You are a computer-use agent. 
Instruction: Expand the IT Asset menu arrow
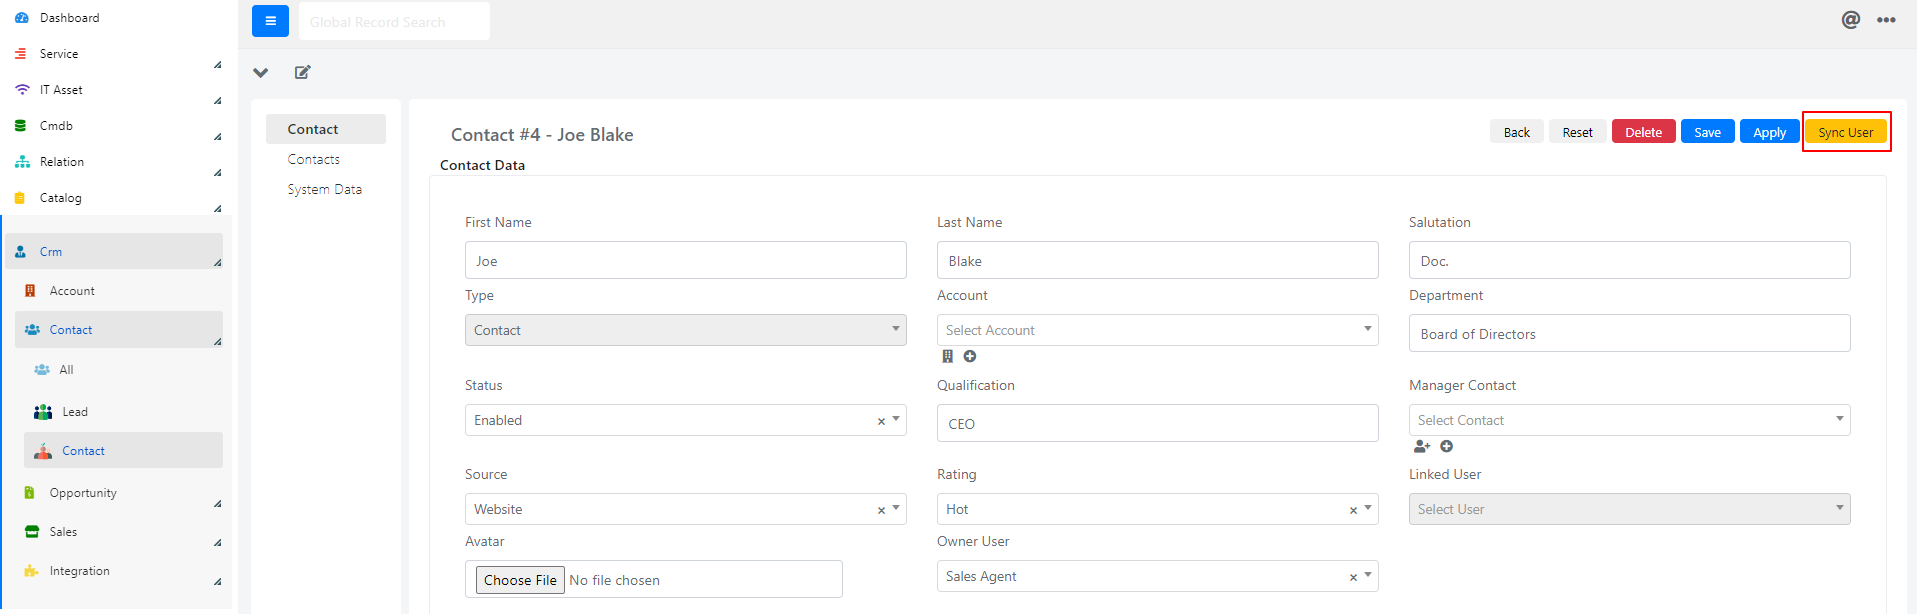pyautogui.click(x=217, y=101)
